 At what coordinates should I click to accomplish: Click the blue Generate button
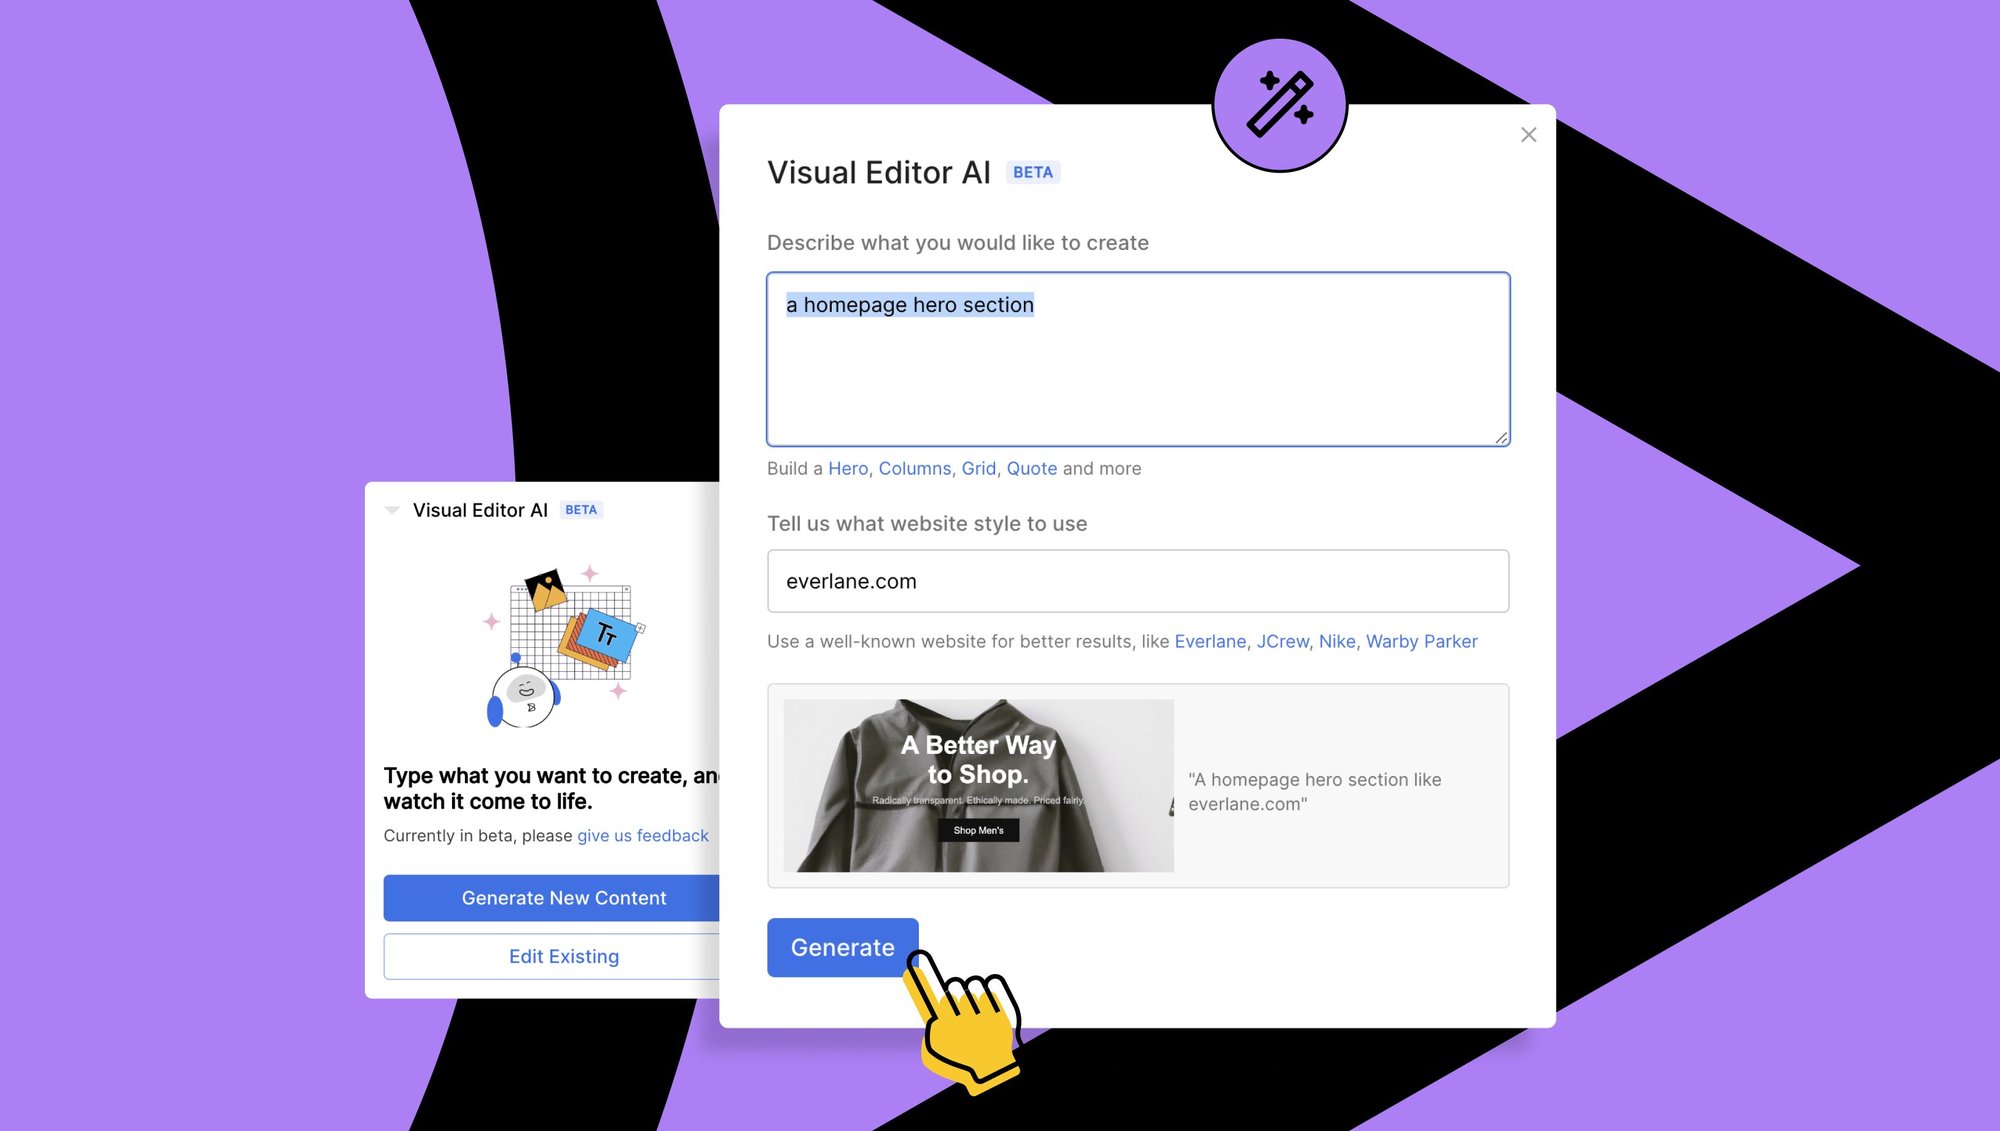842,947
